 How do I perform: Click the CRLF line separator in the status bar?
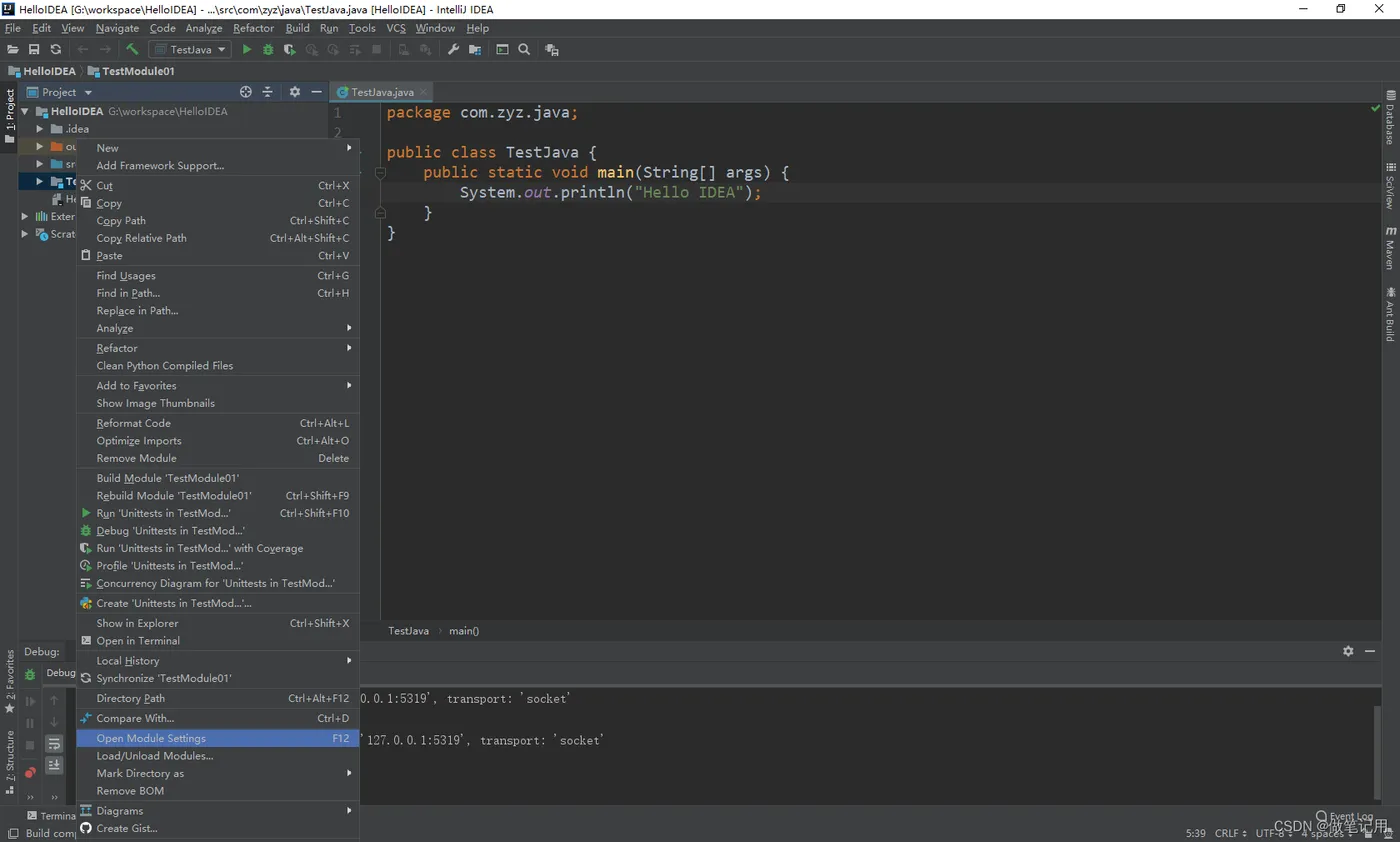[1230, 833]
